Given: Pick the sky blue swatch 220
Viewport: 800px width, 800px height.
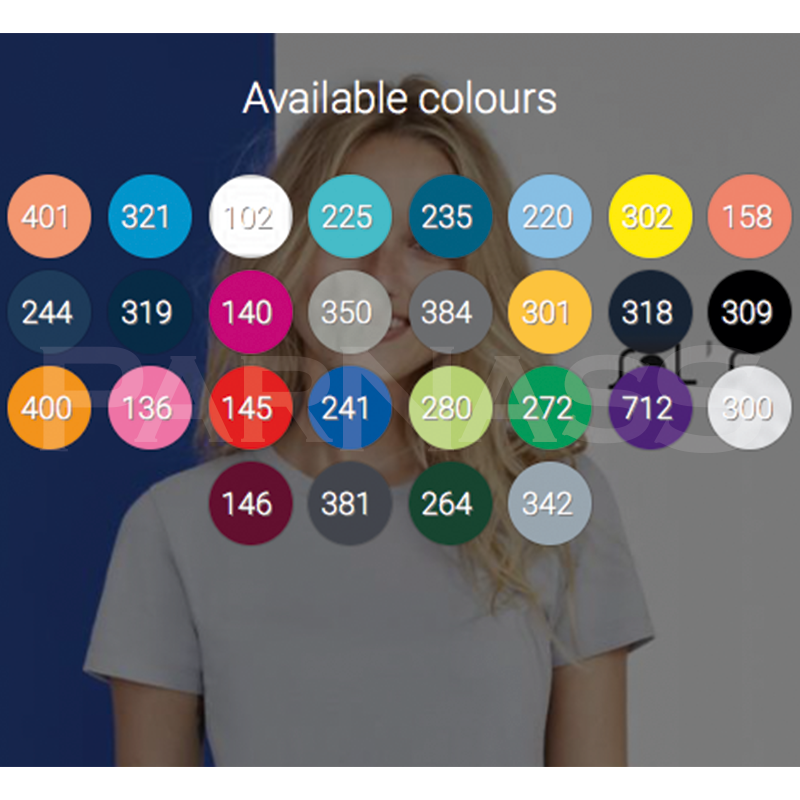Looking at the screenshot, I should pos(549,216).
